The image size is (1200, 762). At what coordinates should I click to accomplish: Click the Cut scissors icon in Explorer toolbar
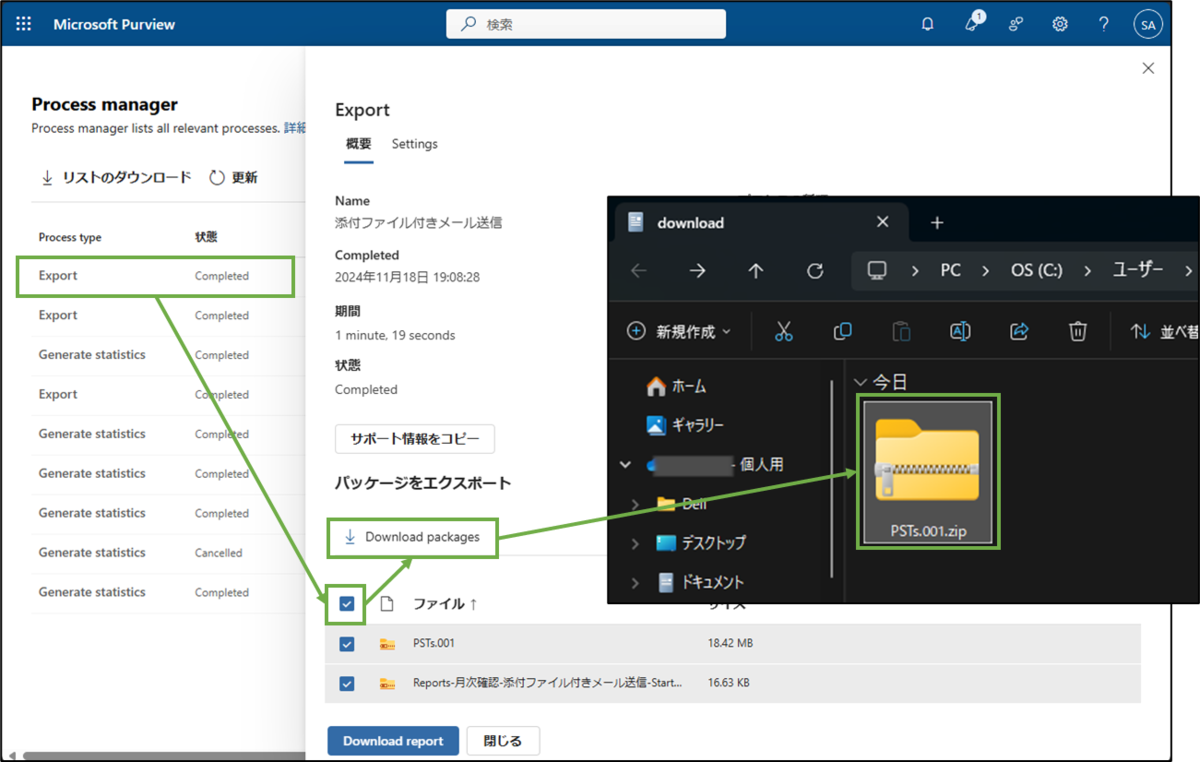[x=783, y=332]
